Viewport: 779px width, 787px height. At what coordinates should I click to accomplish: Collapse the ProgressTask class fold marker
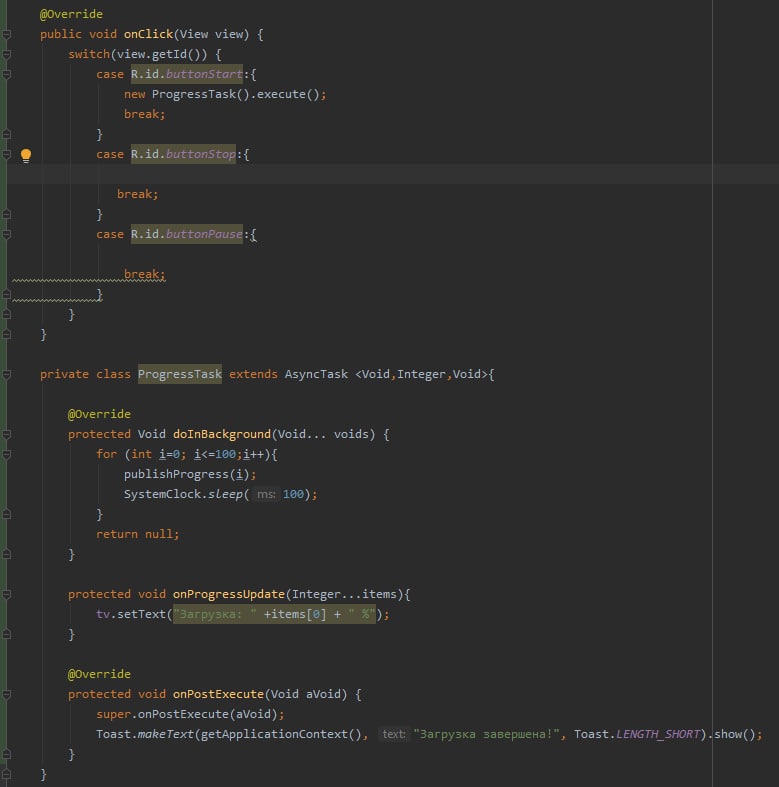coord(7,374)
